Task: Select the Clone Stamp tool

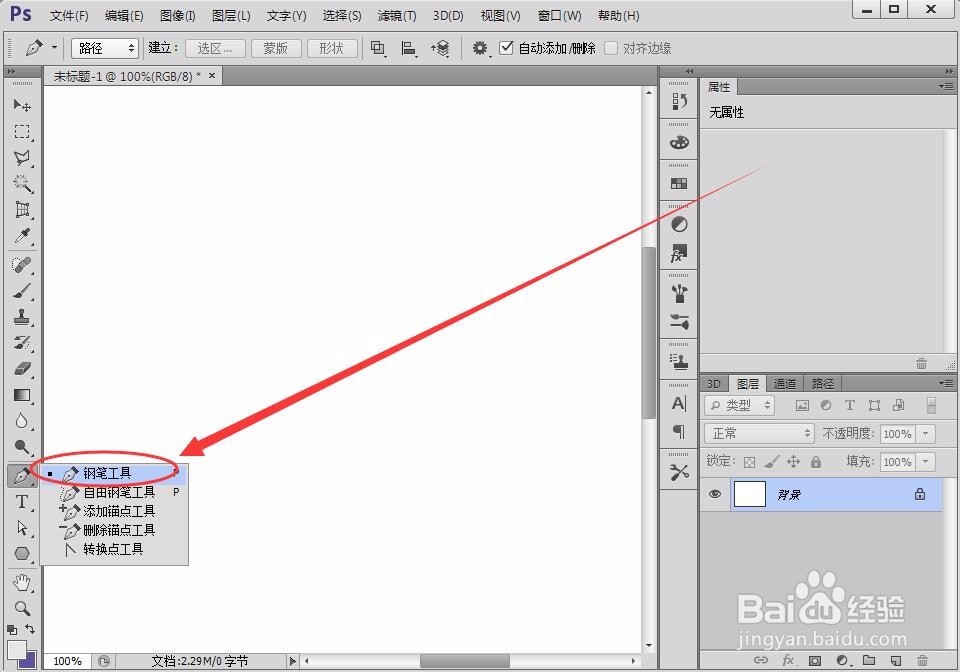Action: (22, 317)
